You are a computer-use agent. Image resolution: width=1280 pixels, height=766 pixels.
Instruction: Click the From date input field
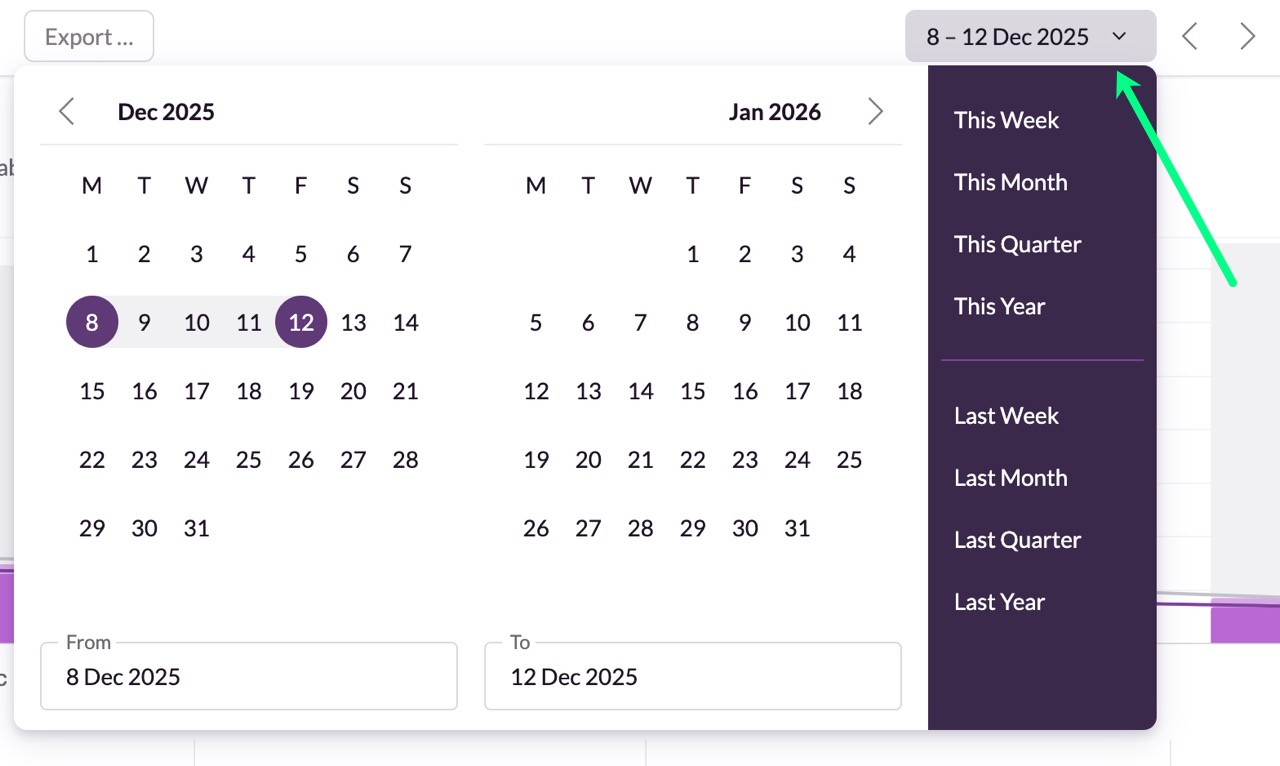(x=248, y=677)
